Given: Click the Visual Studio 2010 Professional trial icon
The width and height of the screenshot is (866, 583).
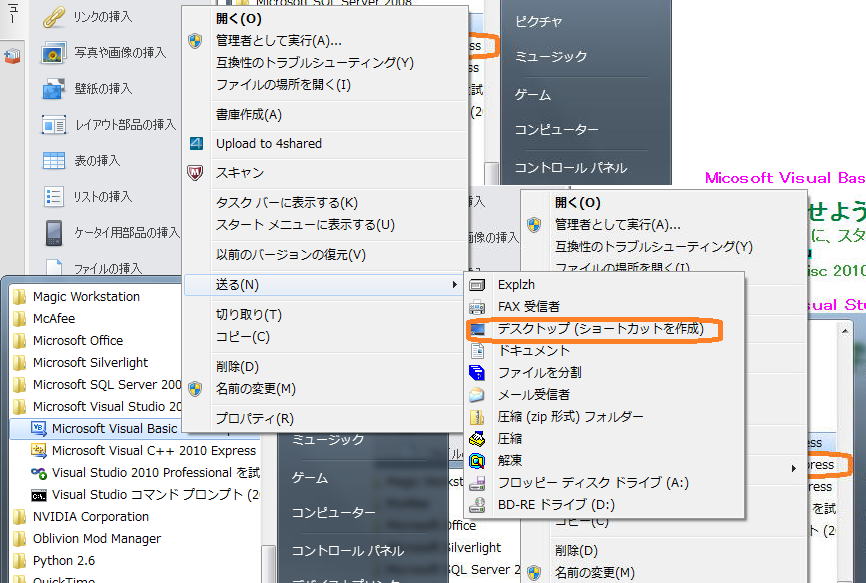Looking at the screenshot, I should tap(39, 473).
